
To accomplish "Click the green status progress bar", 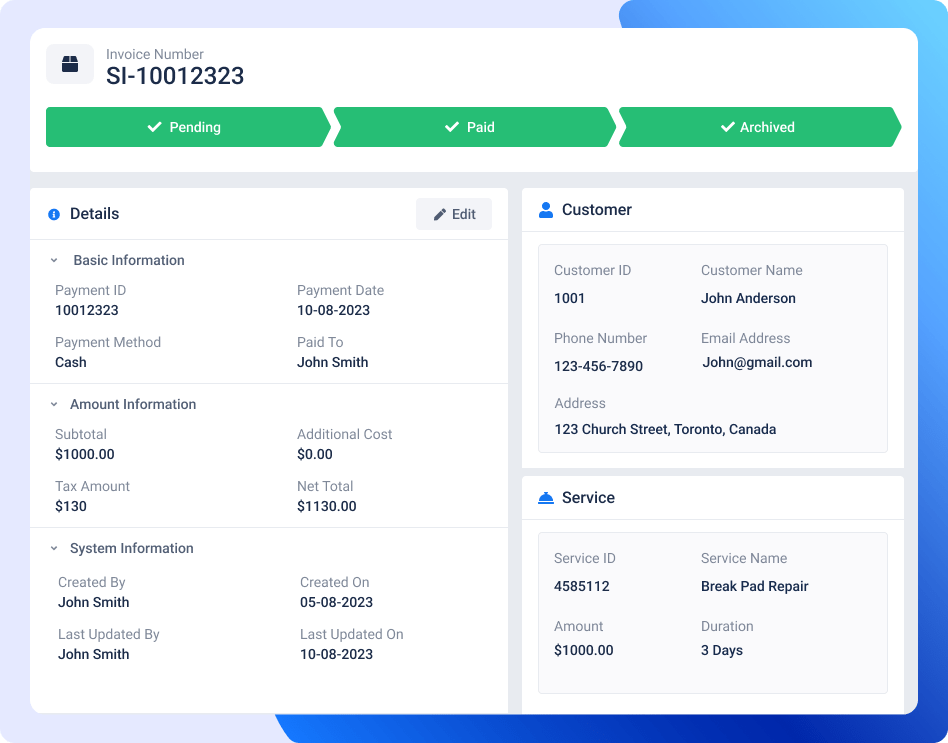I will (474, 127).
